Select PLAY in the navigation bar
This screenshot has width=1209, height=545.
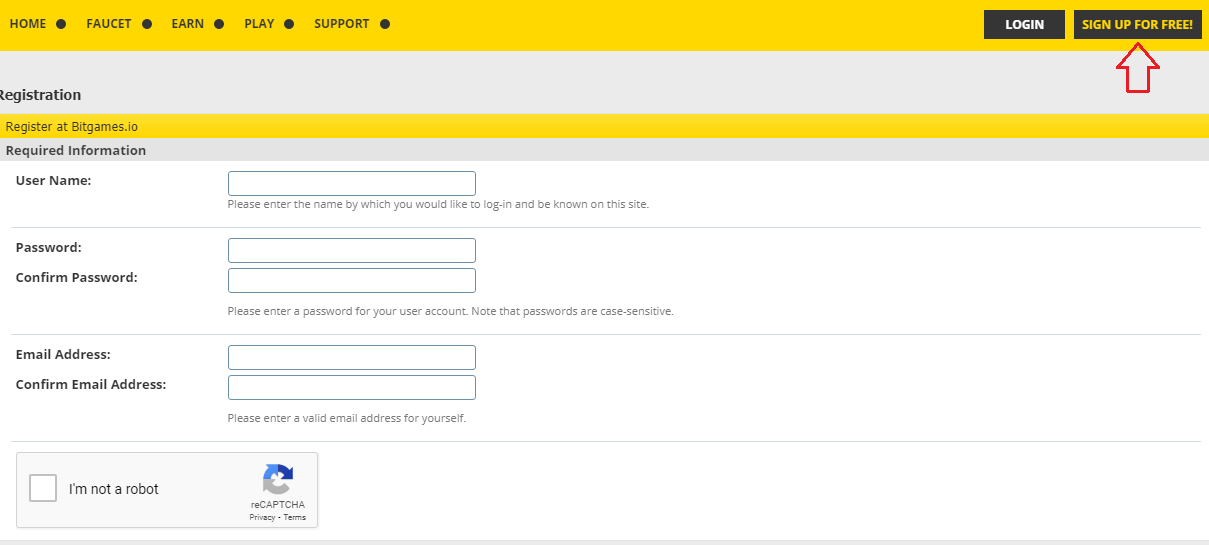(259, 24)
